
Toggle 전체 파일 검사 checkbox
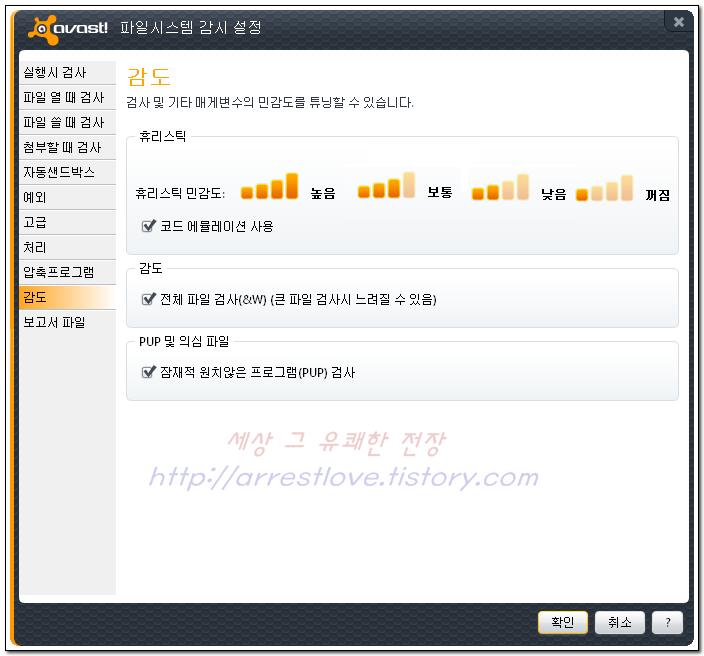149,299
